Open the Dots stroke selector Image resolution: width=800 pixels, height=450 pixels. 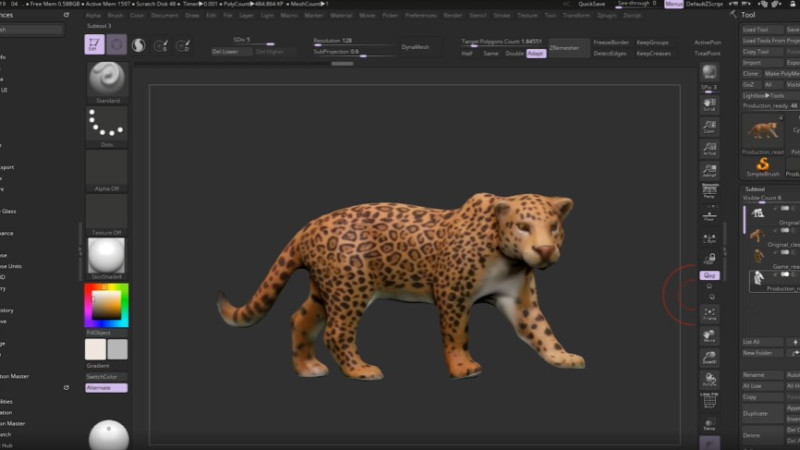(107, 123)
